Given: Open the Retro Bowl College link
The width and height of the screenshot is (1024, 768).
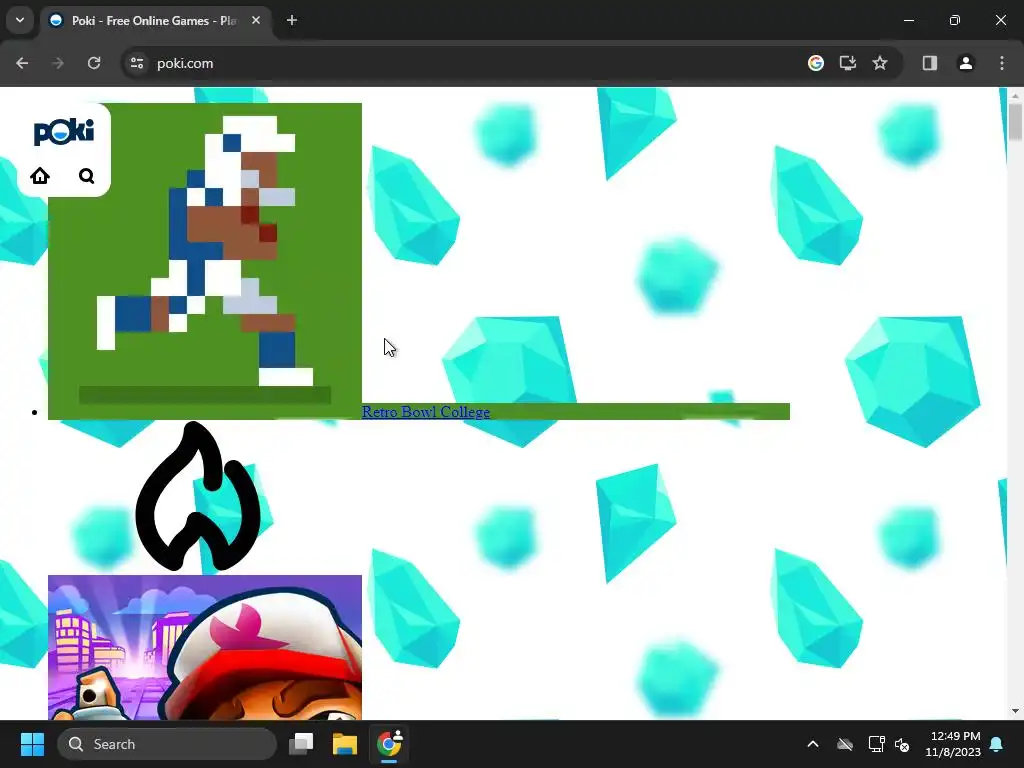Looking at the screenshot, I should point(426,412).
